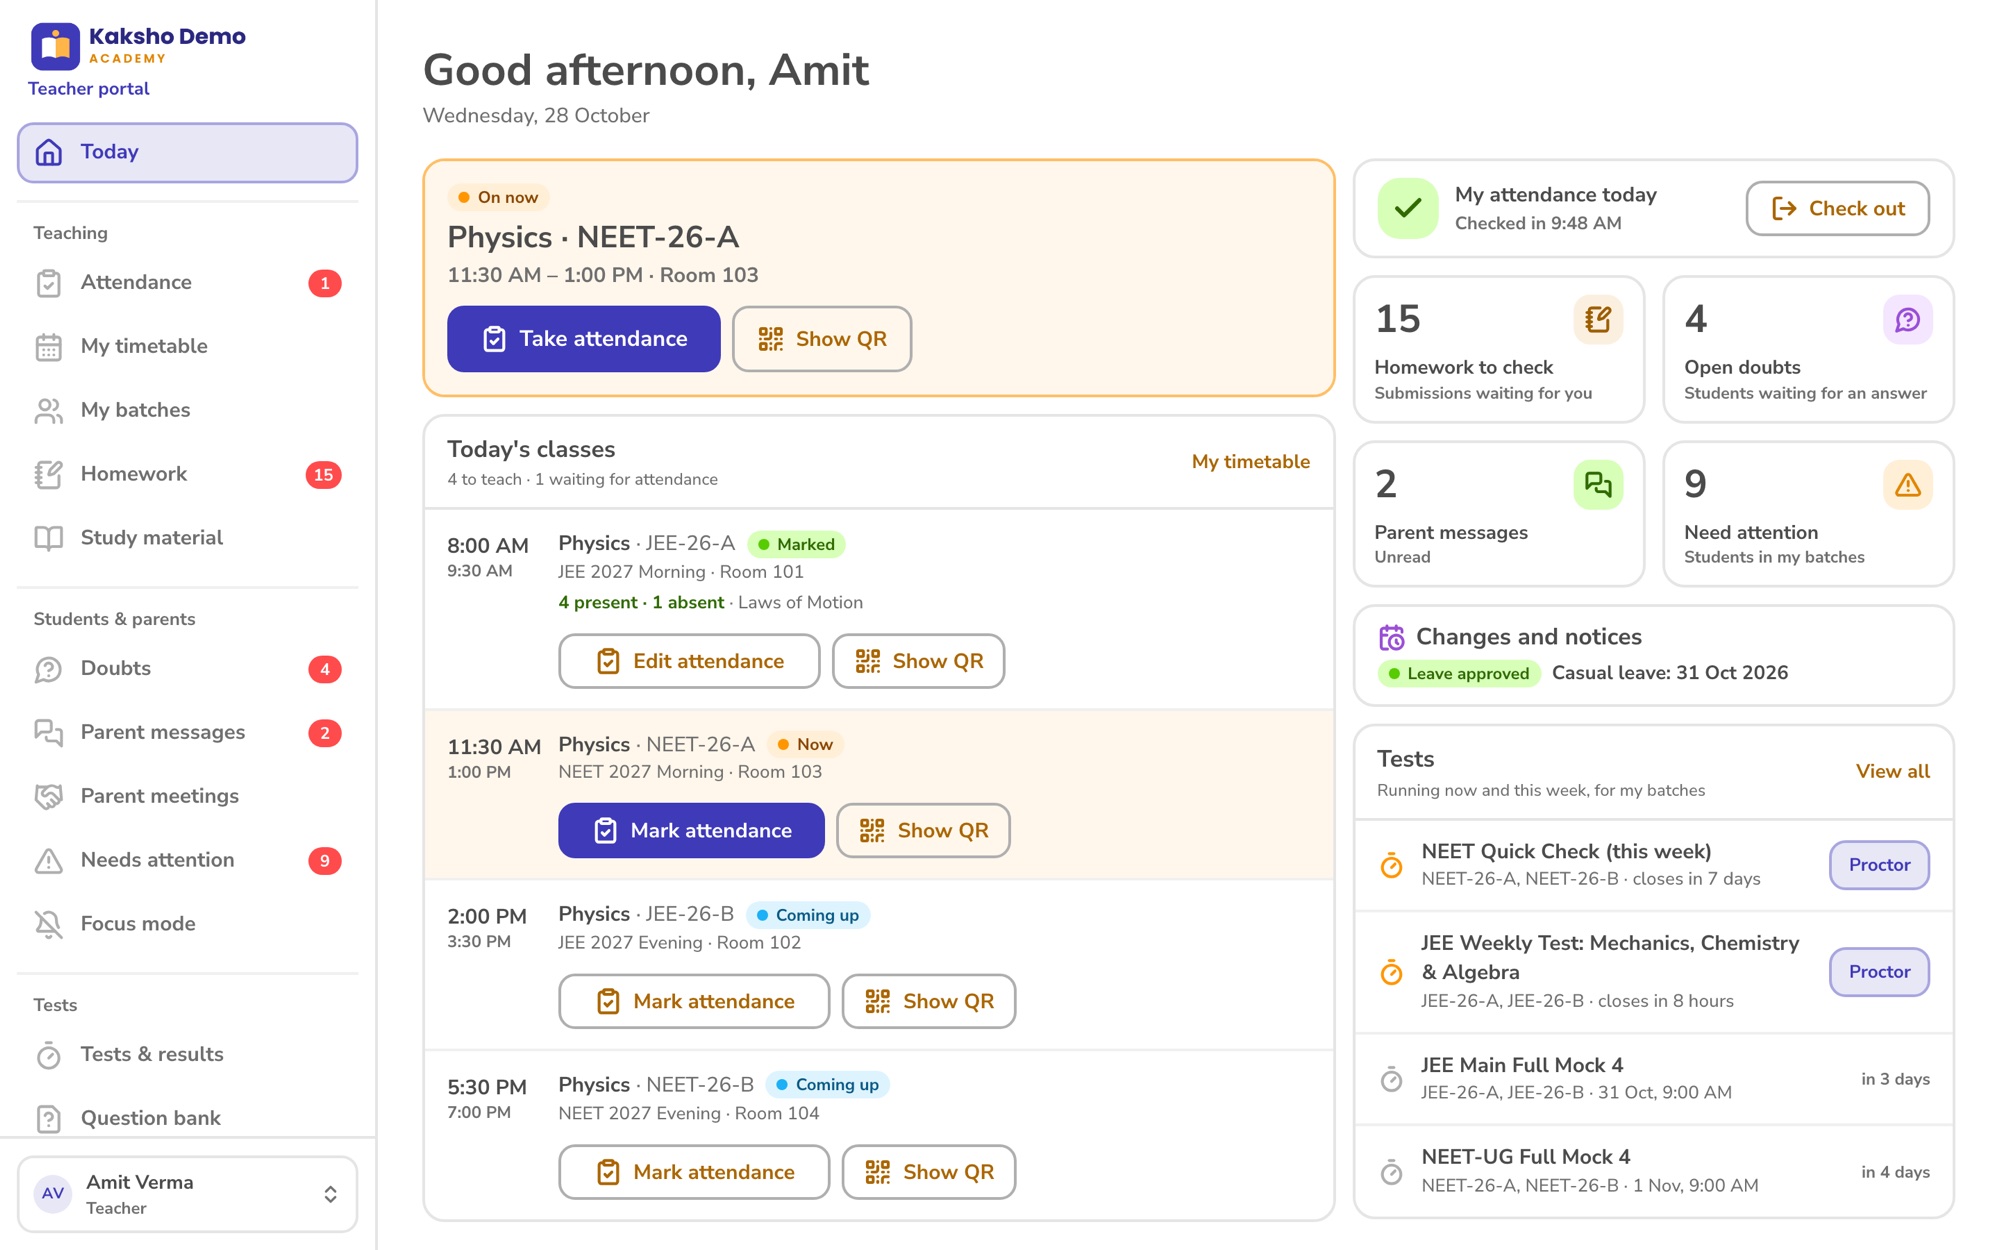Click the Focus mode bell-off icon
2000x1250 pixels.
pos(48,924)
